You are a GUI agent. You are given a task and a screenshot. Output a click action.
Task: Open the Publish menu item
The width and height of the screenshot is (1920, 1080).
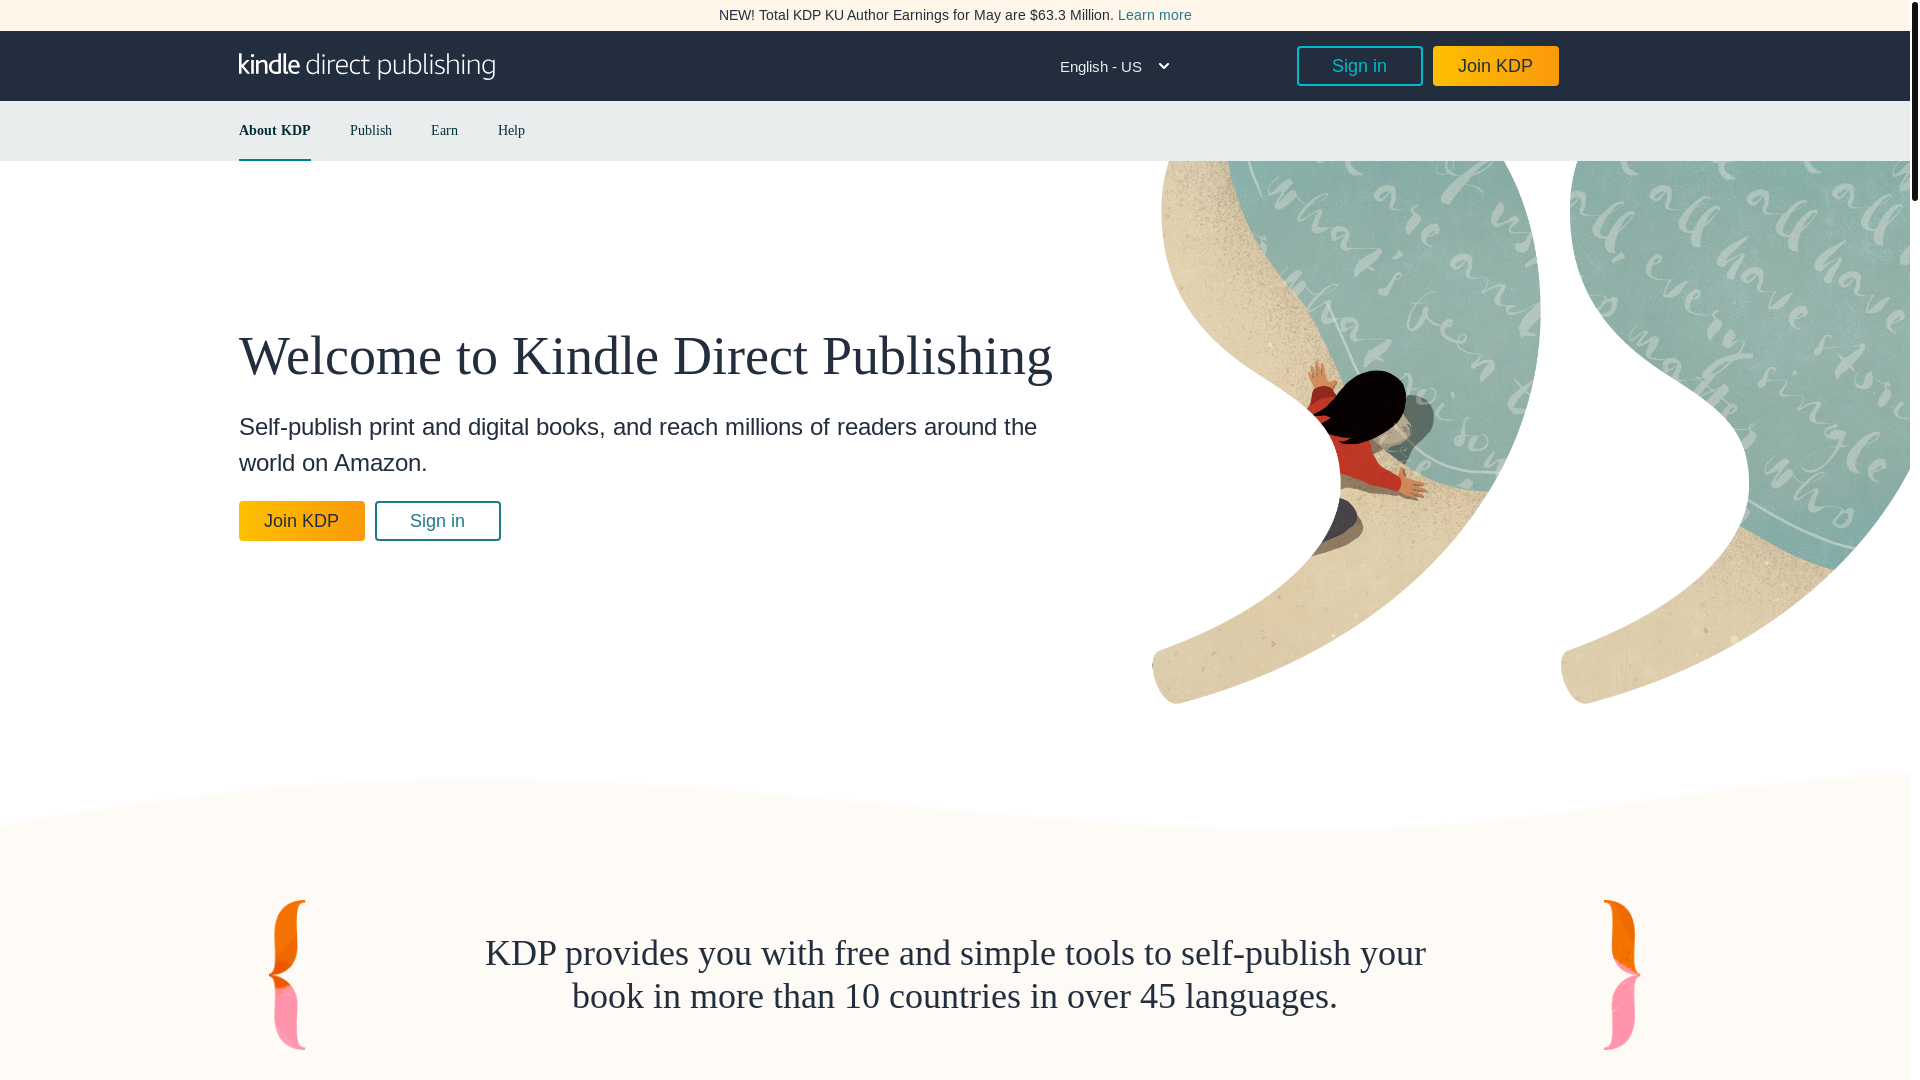pos(370,131)
